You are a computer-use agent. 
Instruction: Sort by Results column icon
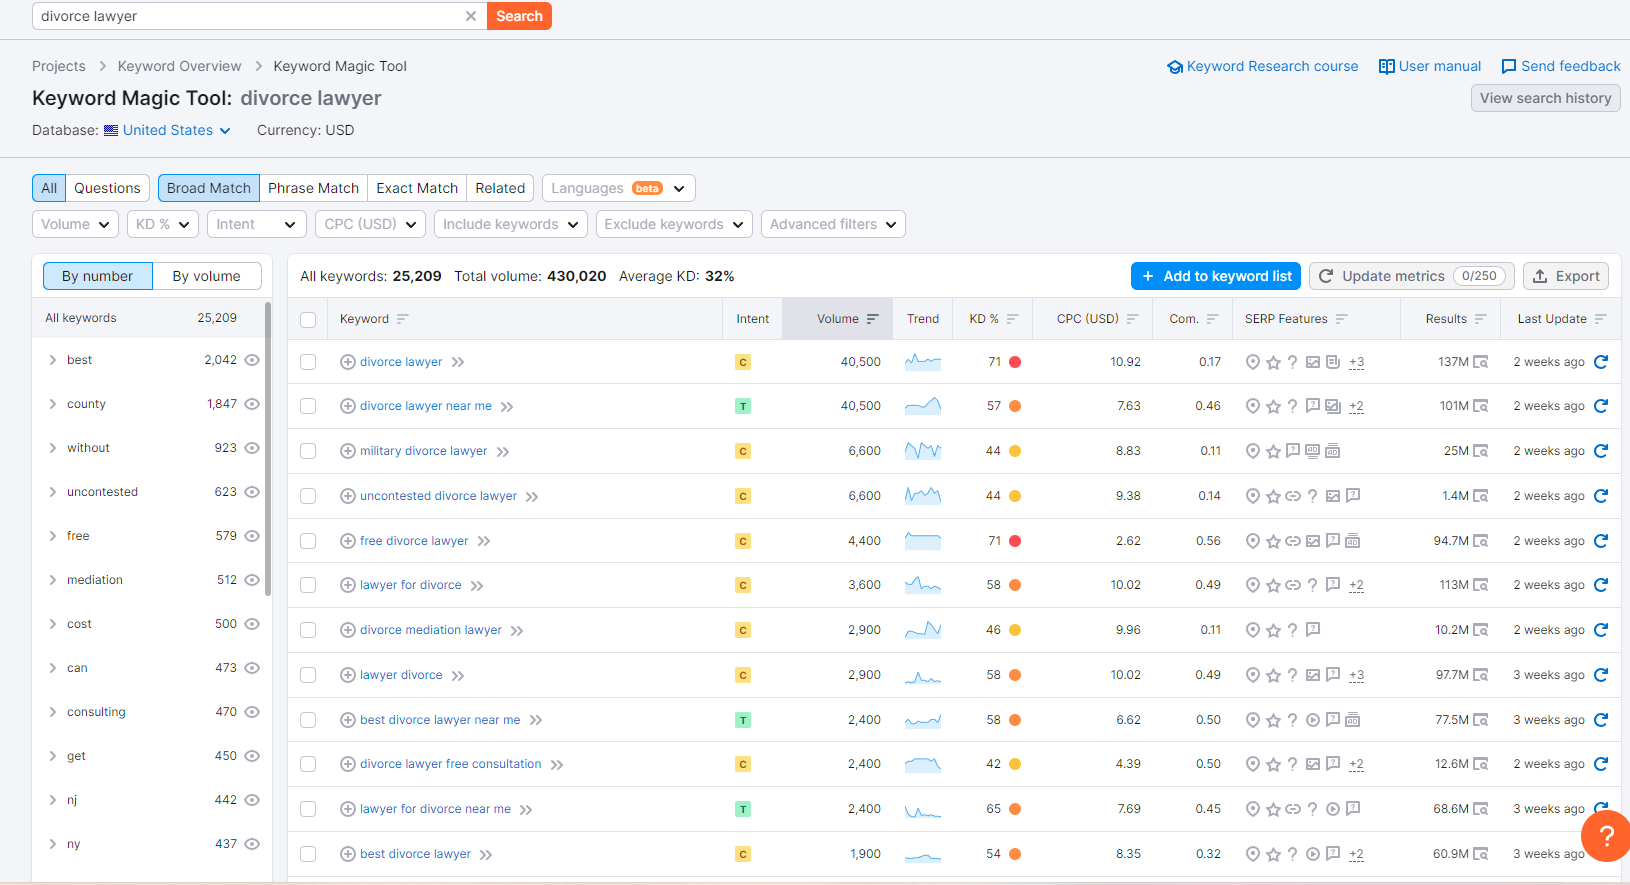coord(1481,319)
